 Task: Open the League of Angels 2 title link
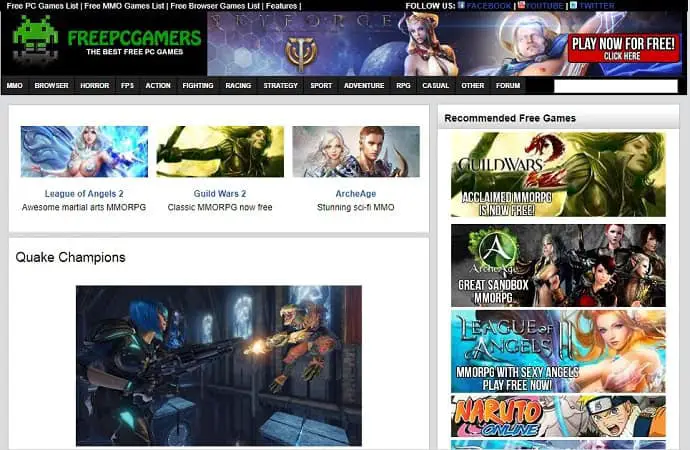tap(84, 194)
